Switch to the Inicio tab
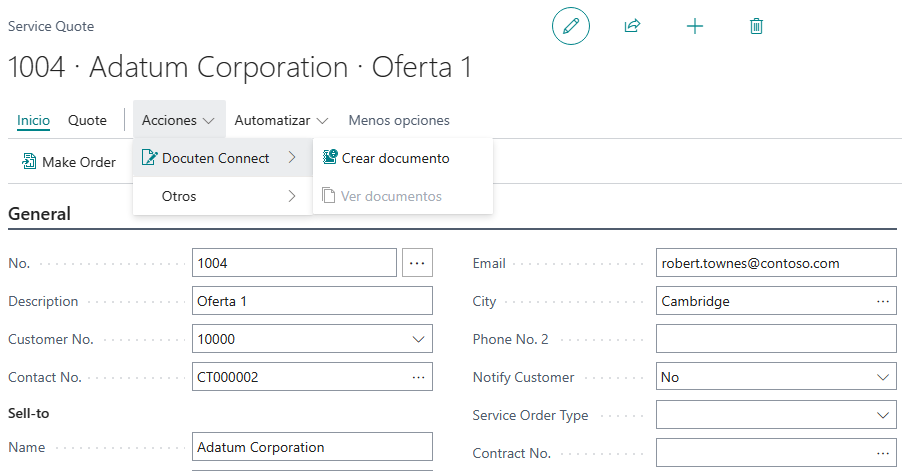This screenshot has height=471, width=902. [33, 120]
